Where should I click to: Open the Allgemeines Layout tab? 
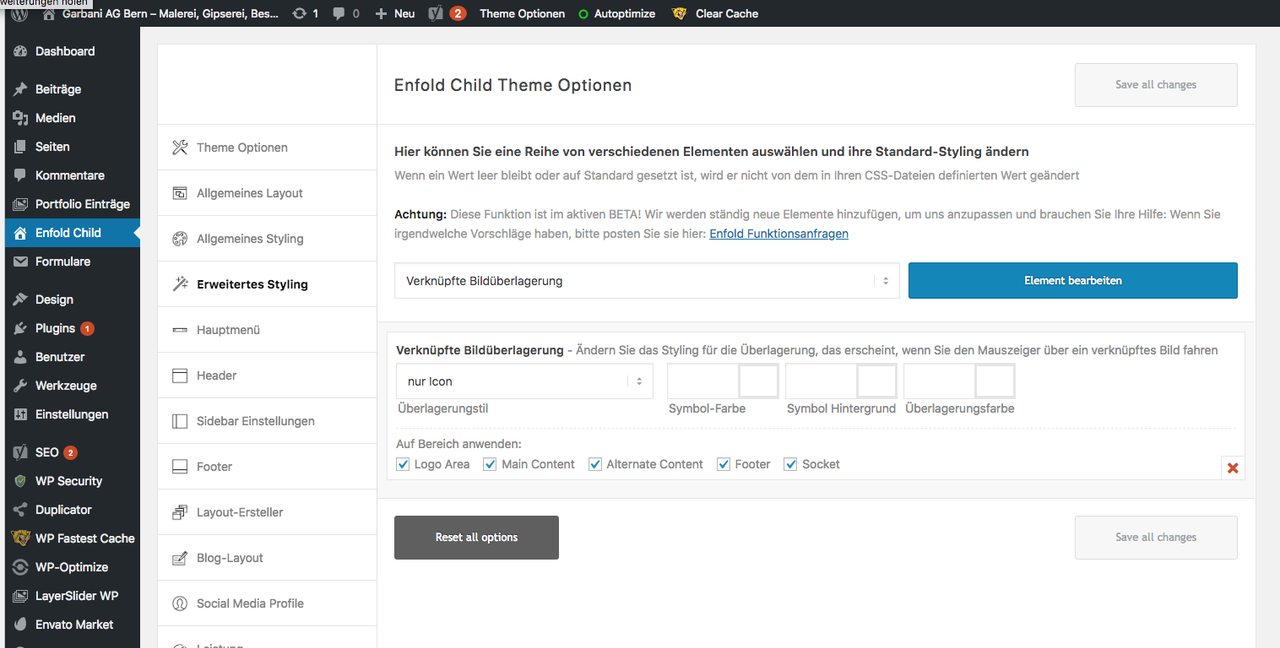[x=267, y=193]
